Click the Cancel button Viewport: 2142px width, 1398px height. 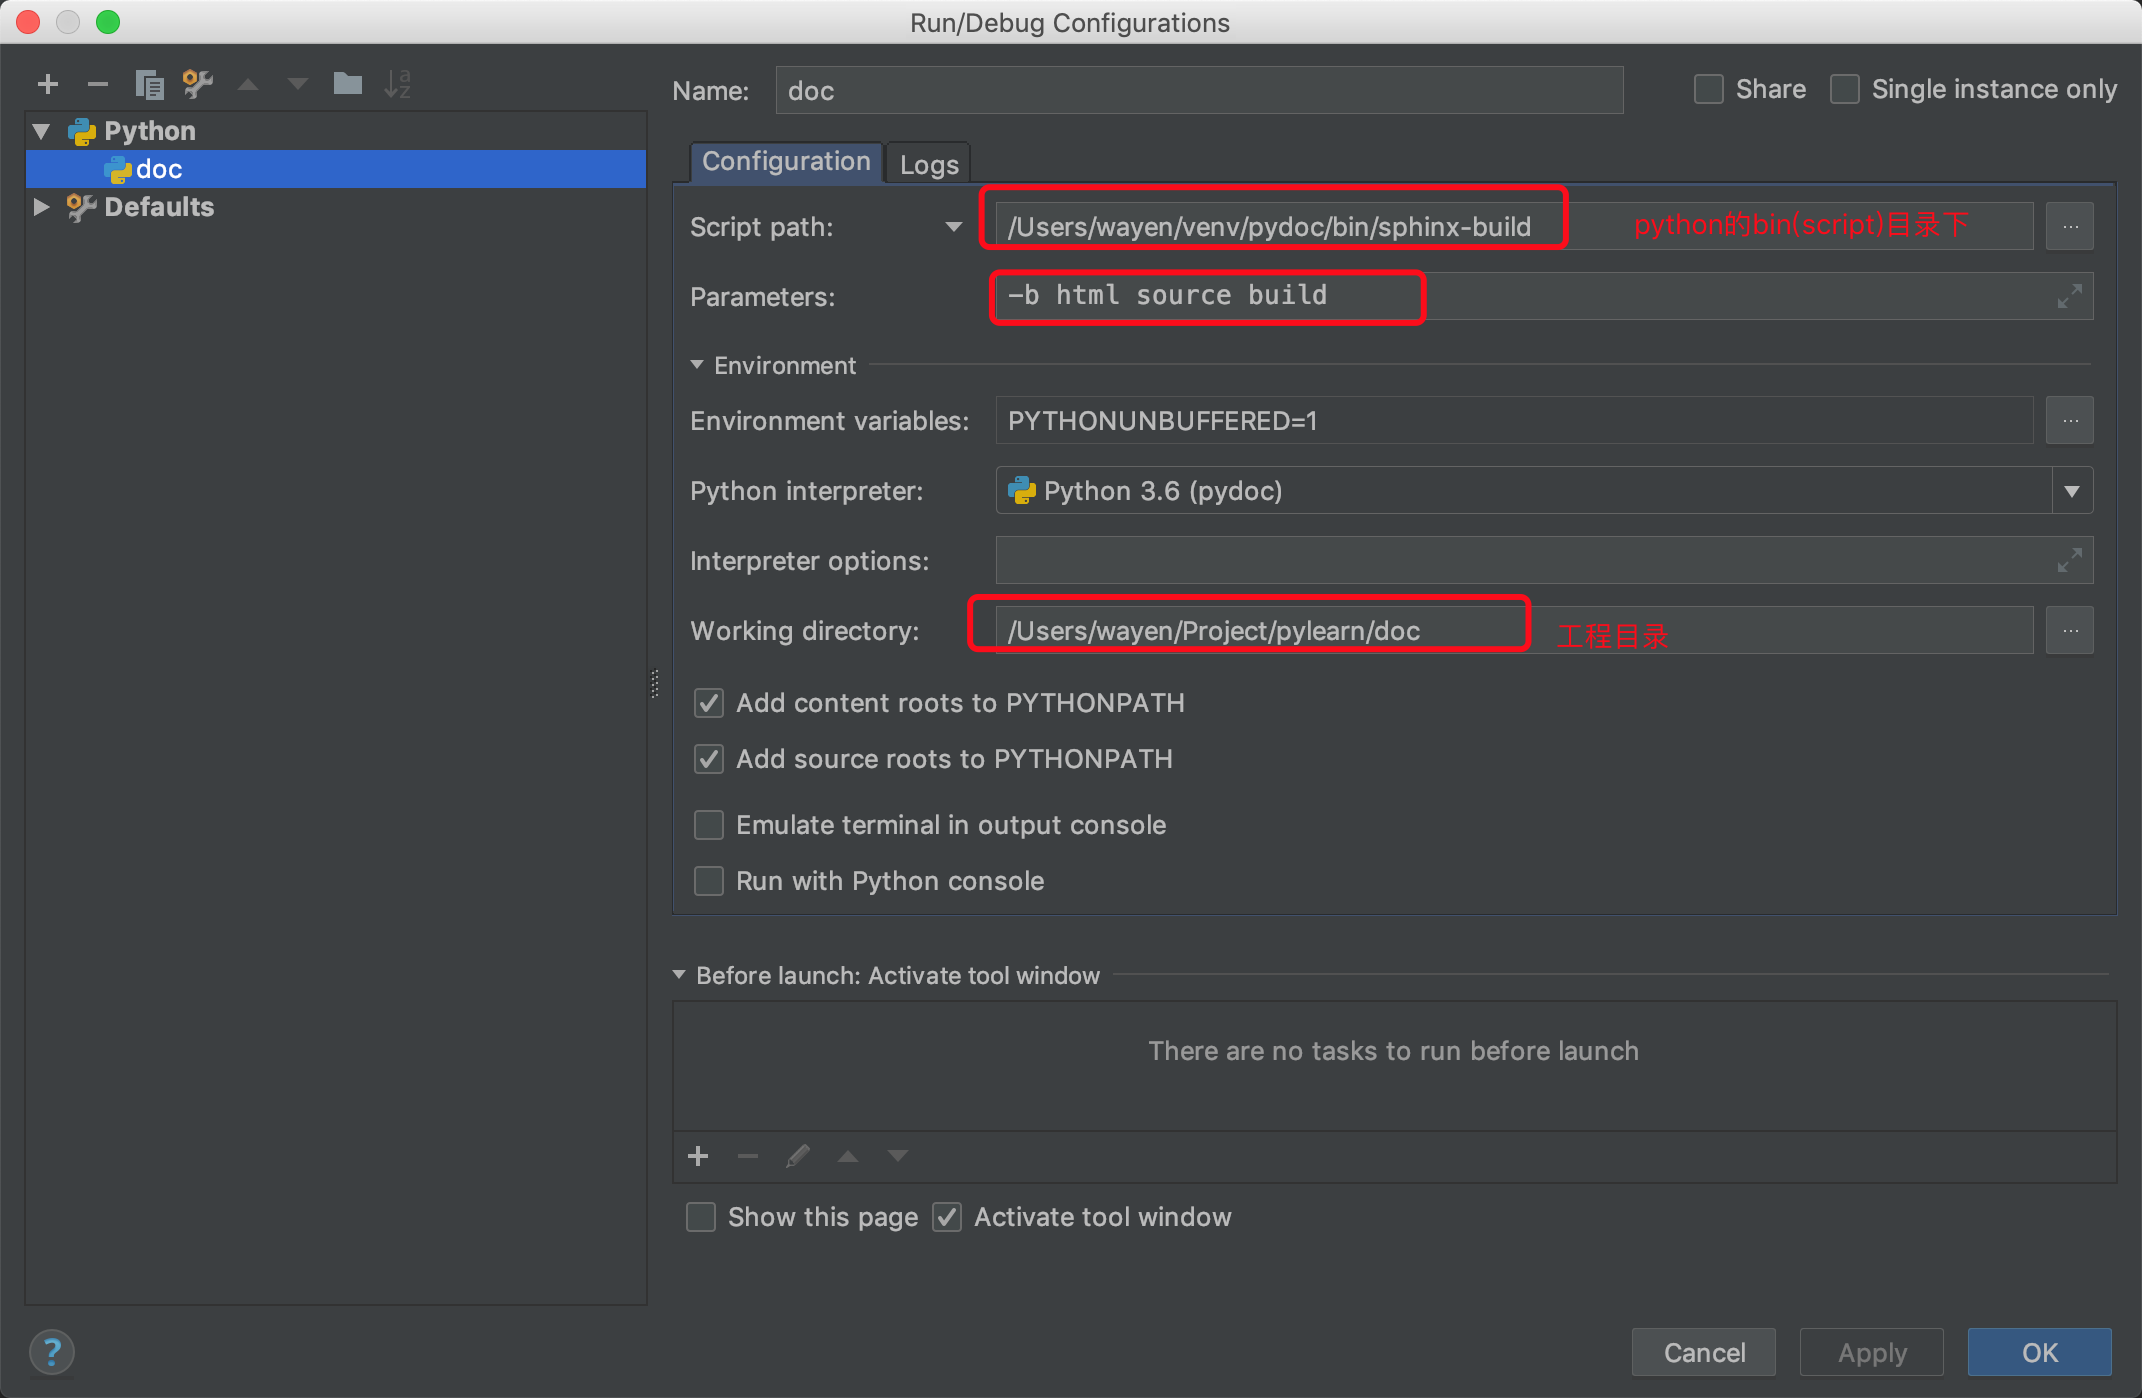(x=1704, y=1353)
